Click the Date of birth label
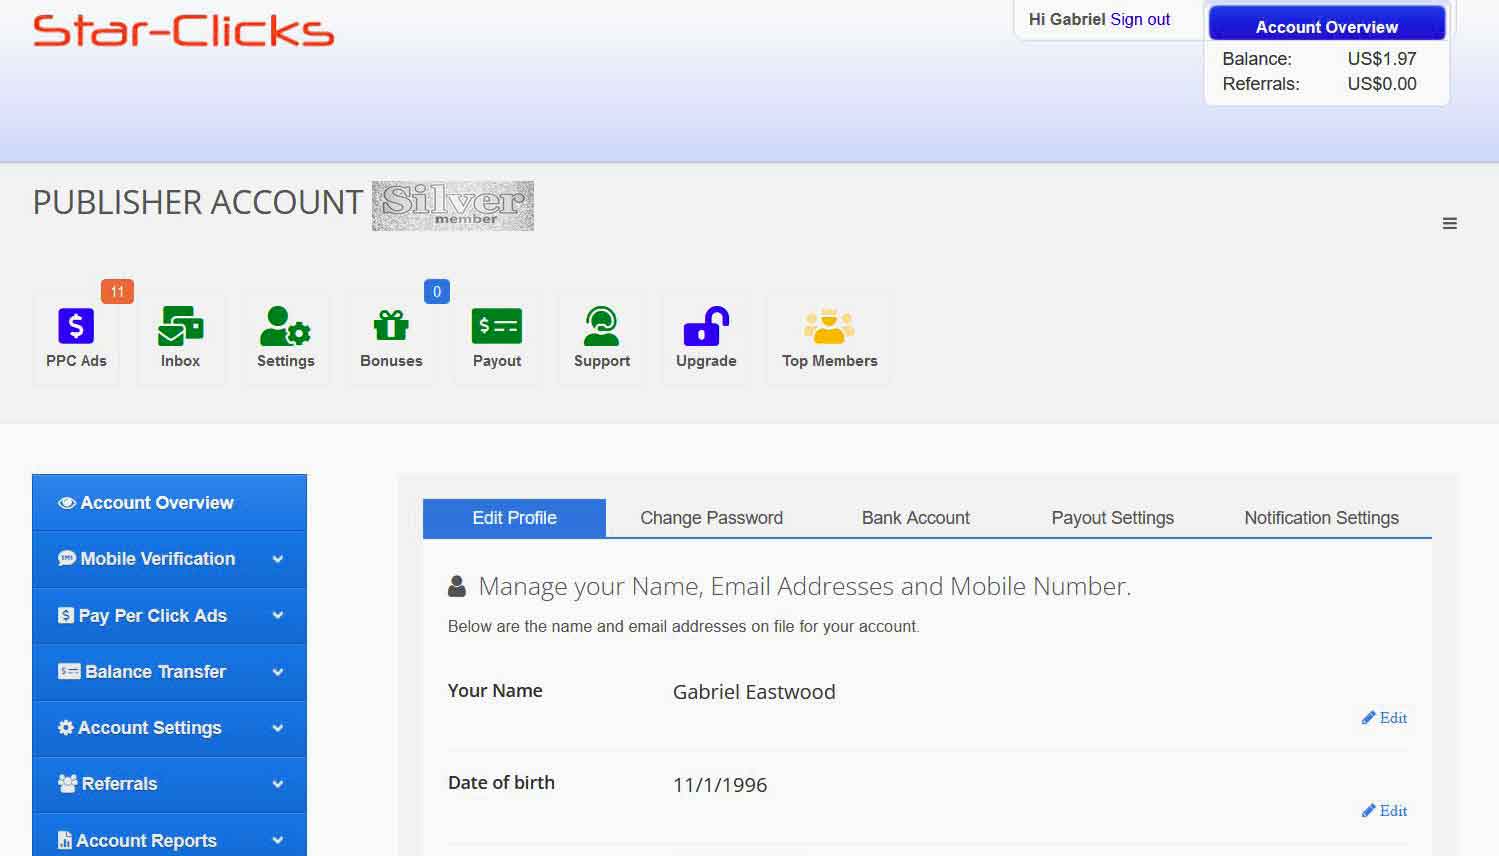The height and width of the screenshot is (856, 1499). point(501,783)
